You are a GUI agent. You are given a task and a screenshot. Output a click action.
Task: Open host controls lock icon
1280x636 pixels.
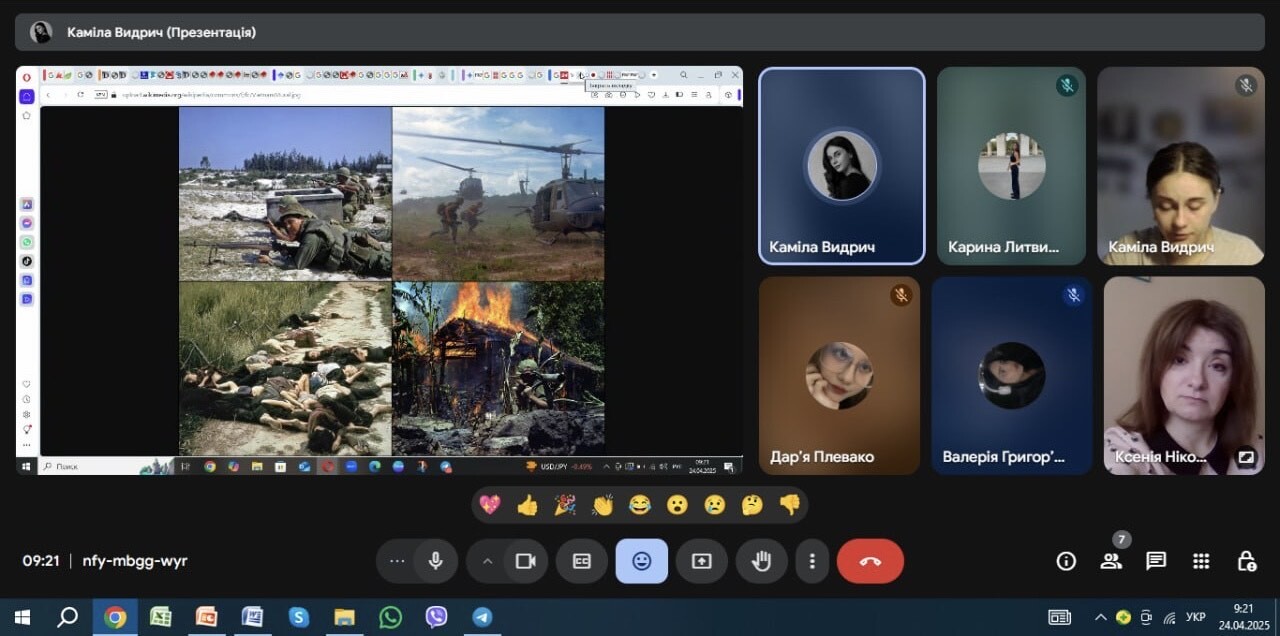(1246, 561)
